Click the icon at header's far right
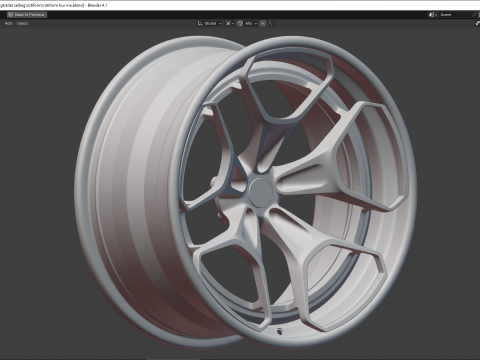The width and height of the screenshot is (480, 360). coord(477,23)
